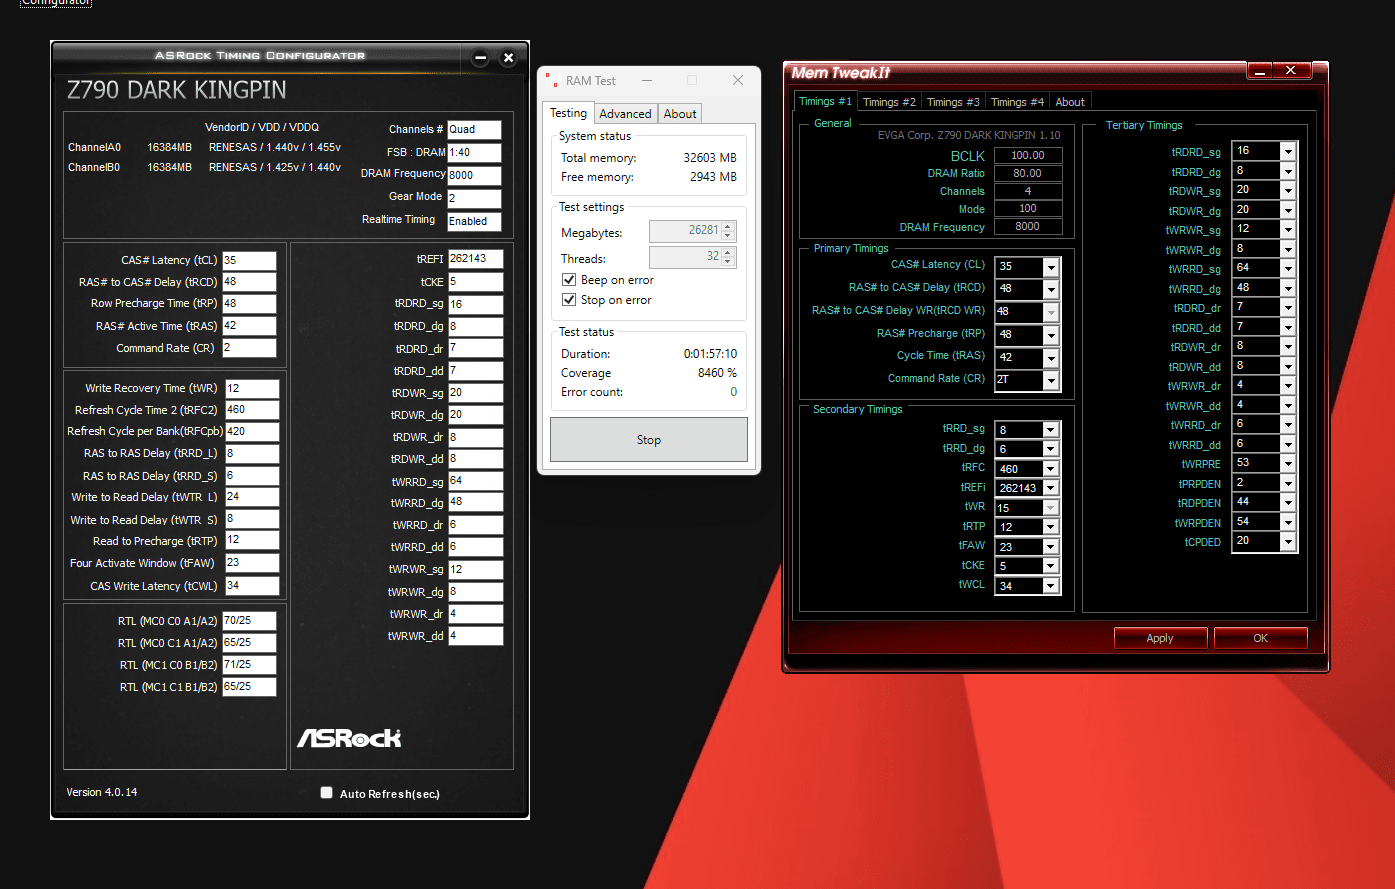Viewport: 1395px width, 889px height.
Task: Open tWCL dropdown showing 34 in Mem TweakIt
Action: 1050,586
